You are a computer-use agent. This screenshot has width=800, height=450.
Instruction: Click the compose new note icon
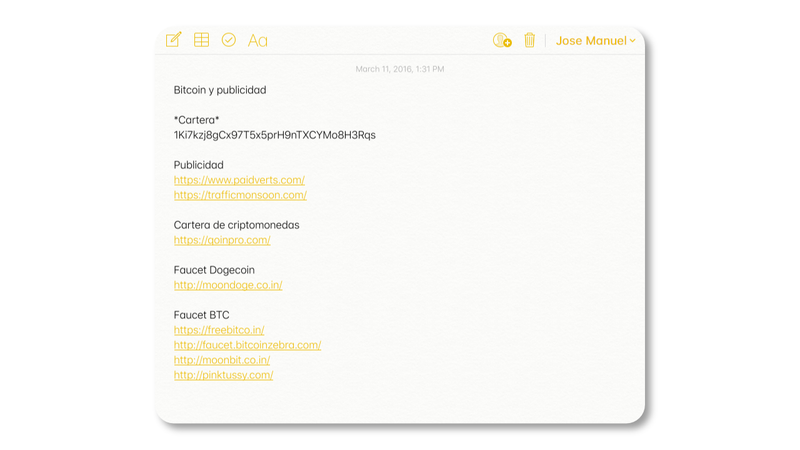coord(173,40)
